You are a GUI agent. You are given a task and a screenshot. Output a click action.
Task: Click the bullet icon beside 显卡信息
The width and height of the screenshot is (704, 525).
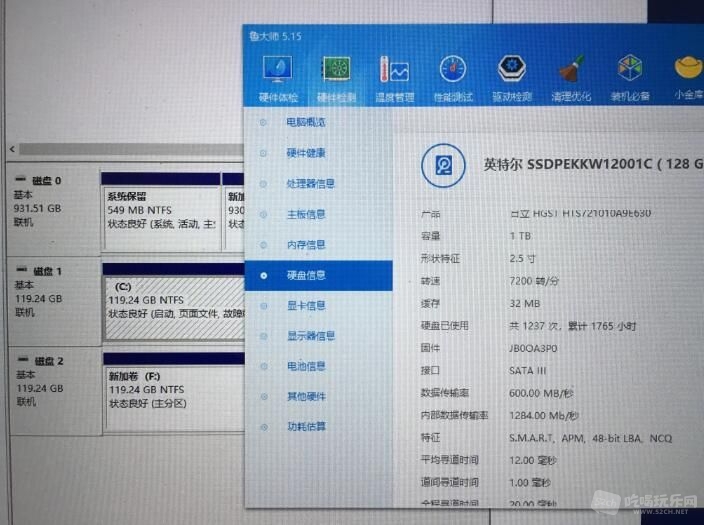(x=264, y=306)
